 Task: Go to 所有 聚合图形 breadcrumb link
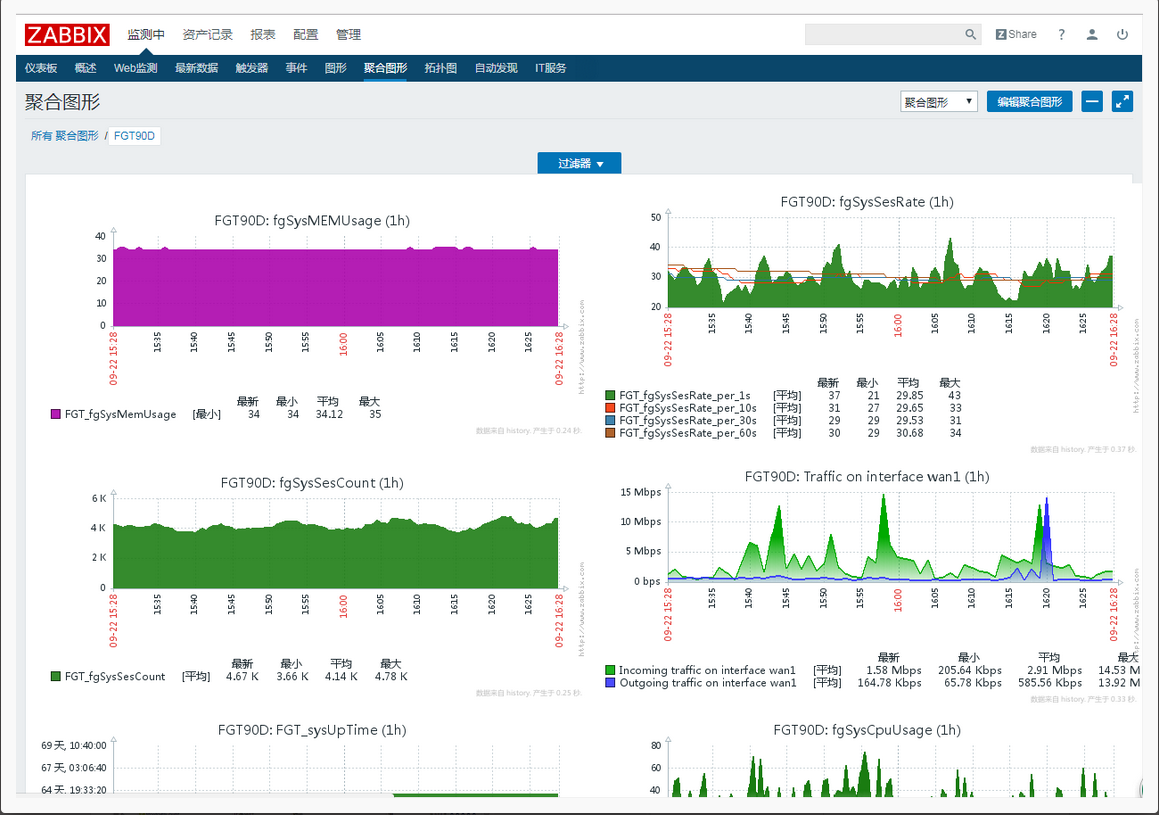(64, 136)
